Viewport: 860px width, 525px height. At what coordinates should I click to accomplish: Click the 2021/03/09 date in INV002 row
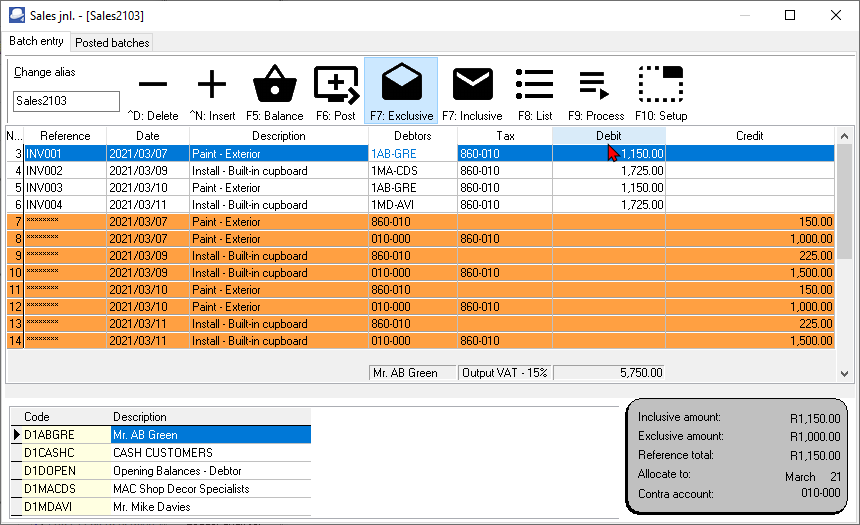click(148, 171)
